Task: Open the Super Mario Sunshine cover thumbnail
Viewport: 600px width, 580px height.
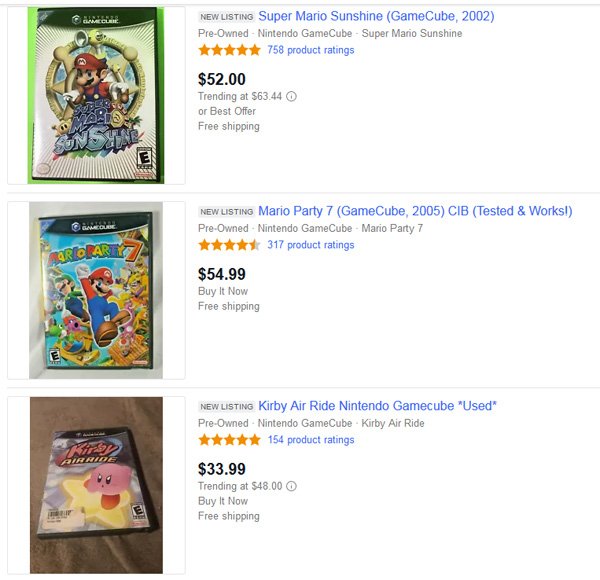Action: click(x=96, y=95)
